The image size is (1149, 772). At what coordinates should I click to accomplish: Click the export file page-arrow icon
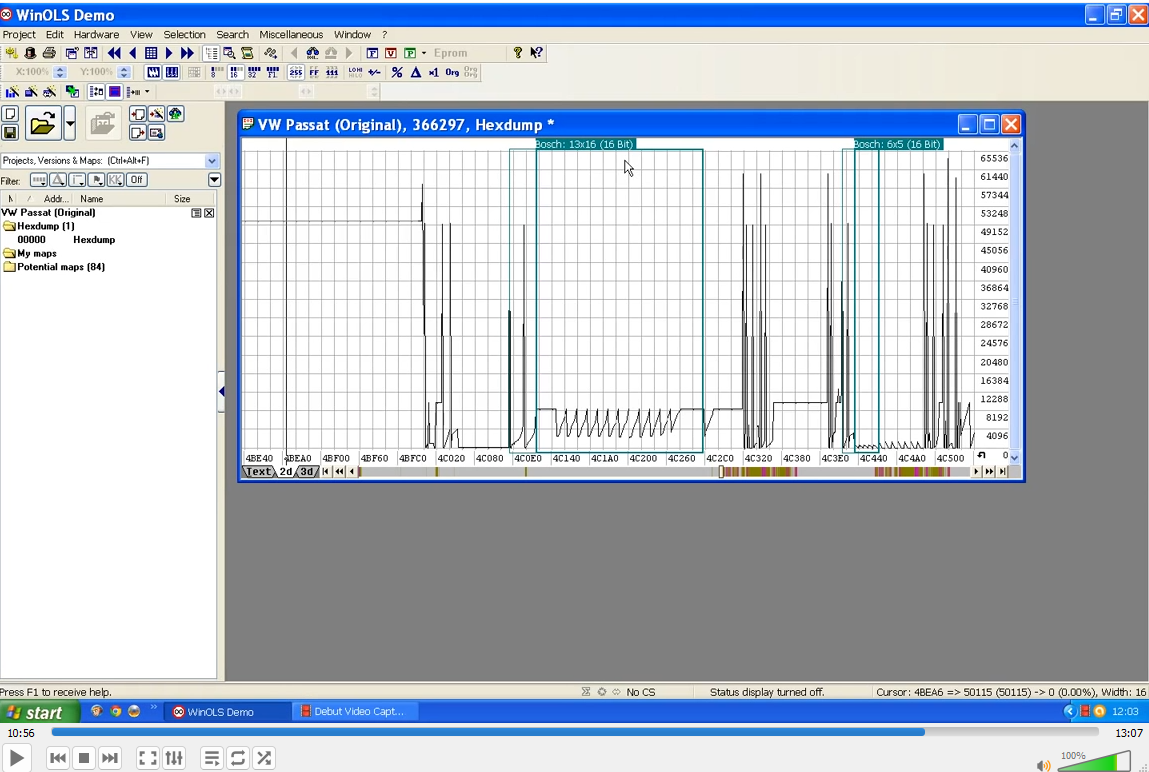138,133
